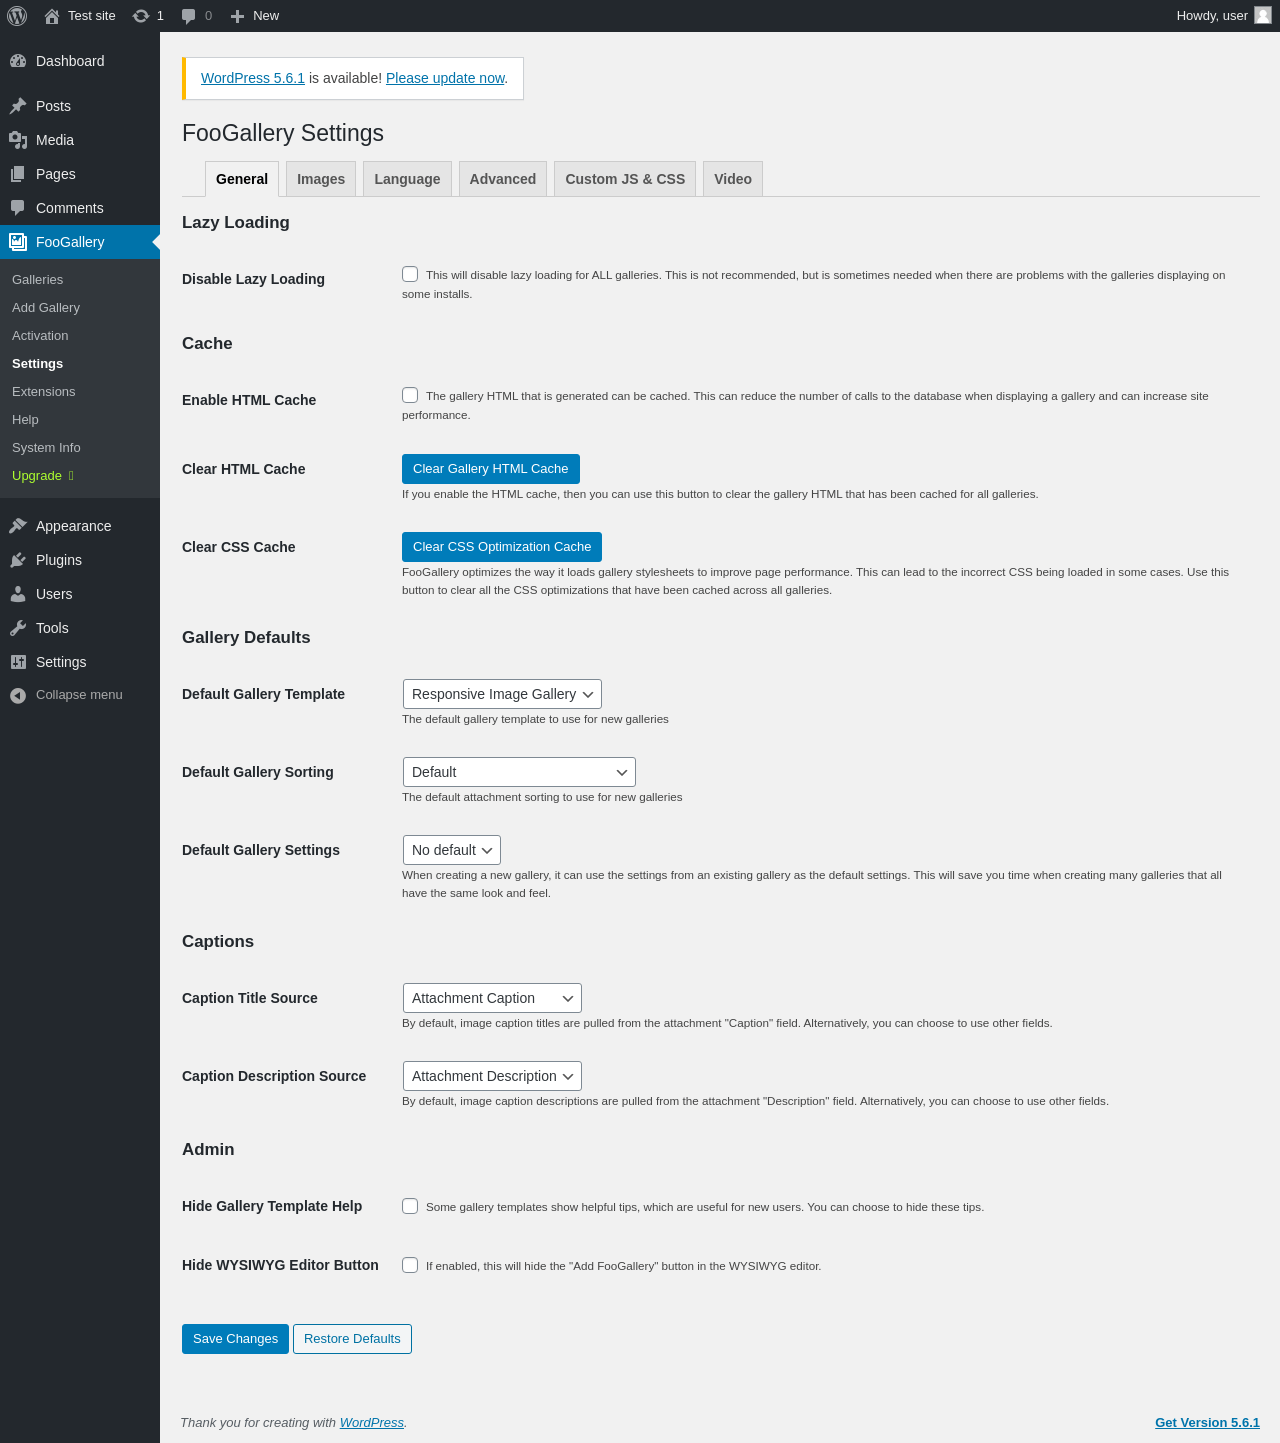Open the Caption Title Source dropdown
The image size is (1280, 1443).
(x=492, y=998)
